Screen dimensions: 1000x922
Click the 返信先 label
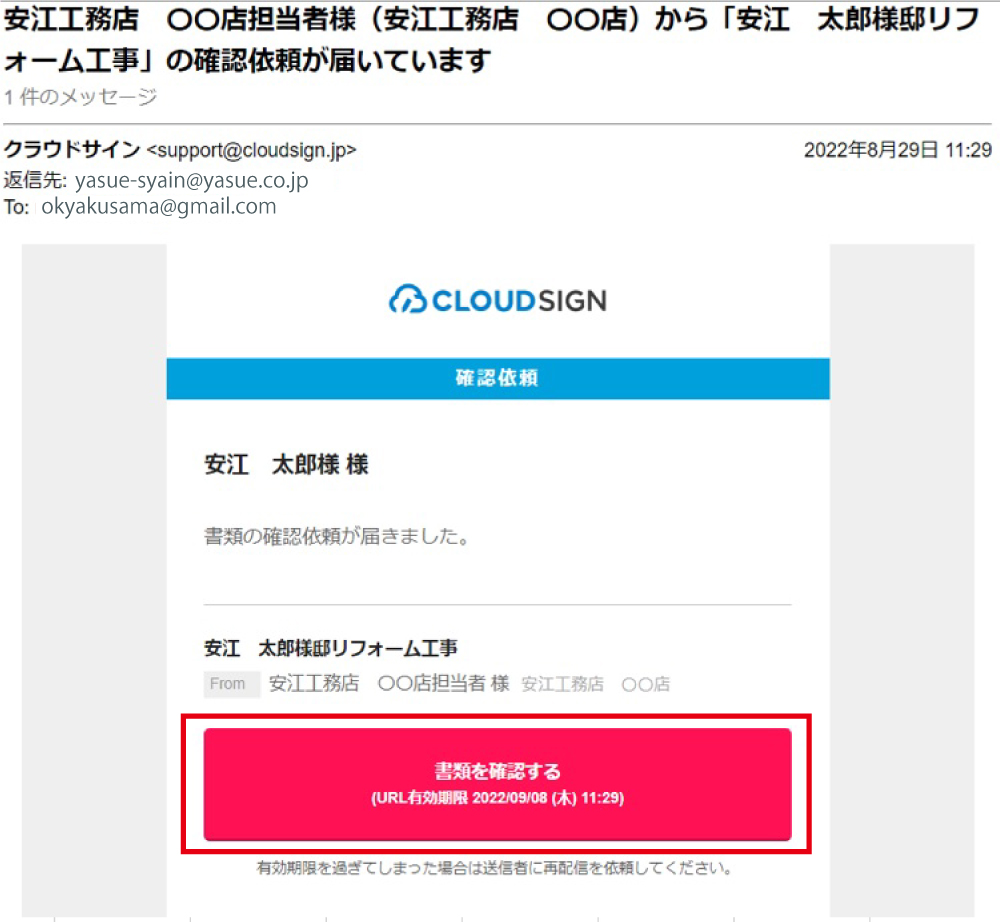(x=34, y=180)
